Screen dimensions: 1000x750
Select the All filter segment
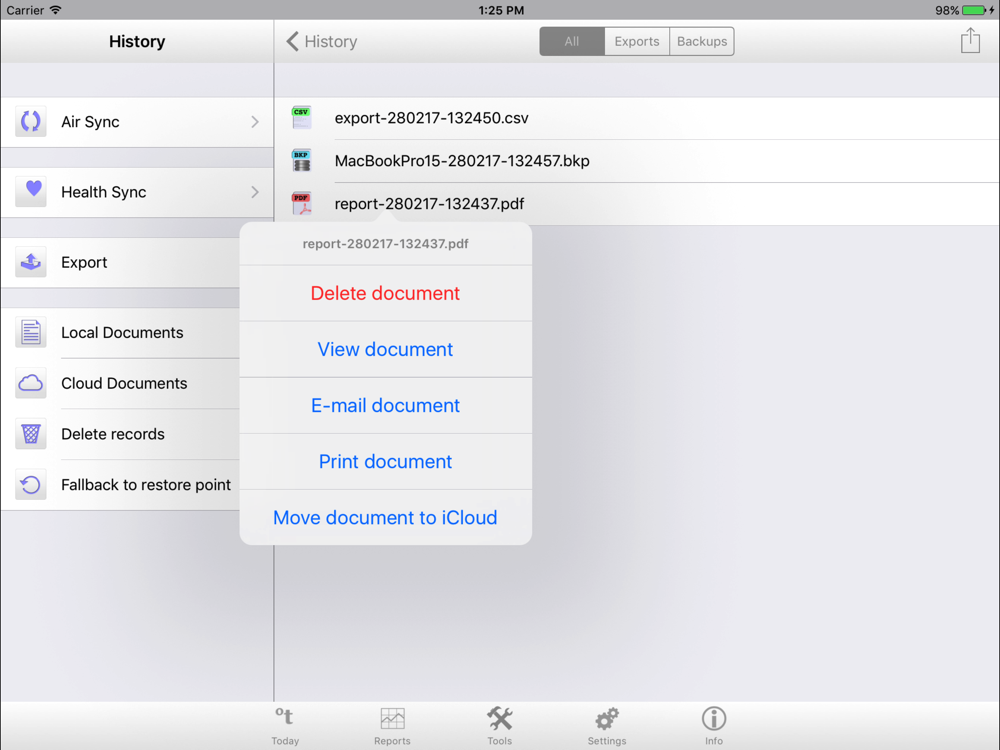(572, 41)
